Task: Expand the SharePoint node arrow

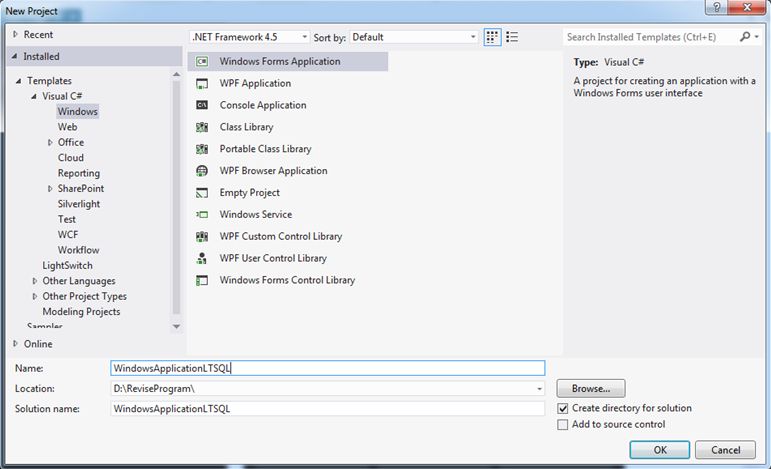Action: [x=50, y=189]
